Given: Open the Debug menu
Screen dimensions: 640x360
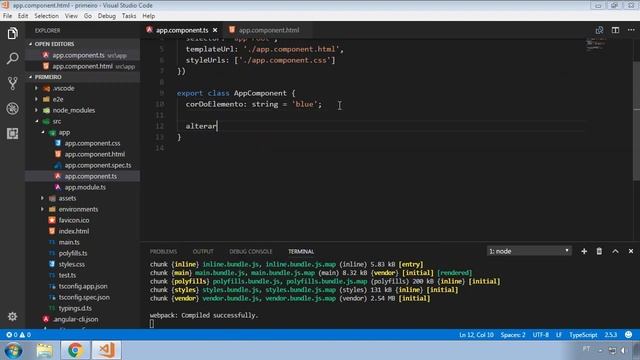Looking at the screenshot, I should 107,16.
